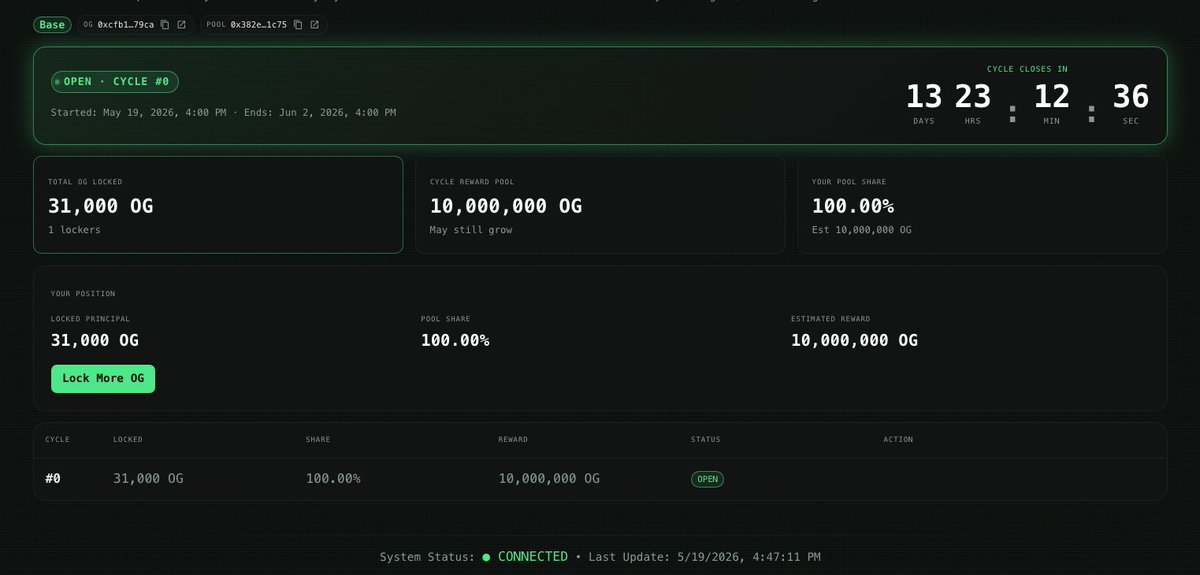Click the OPEN · CYCLE #0 status pill
The image size is (1200, 575).
115,82
